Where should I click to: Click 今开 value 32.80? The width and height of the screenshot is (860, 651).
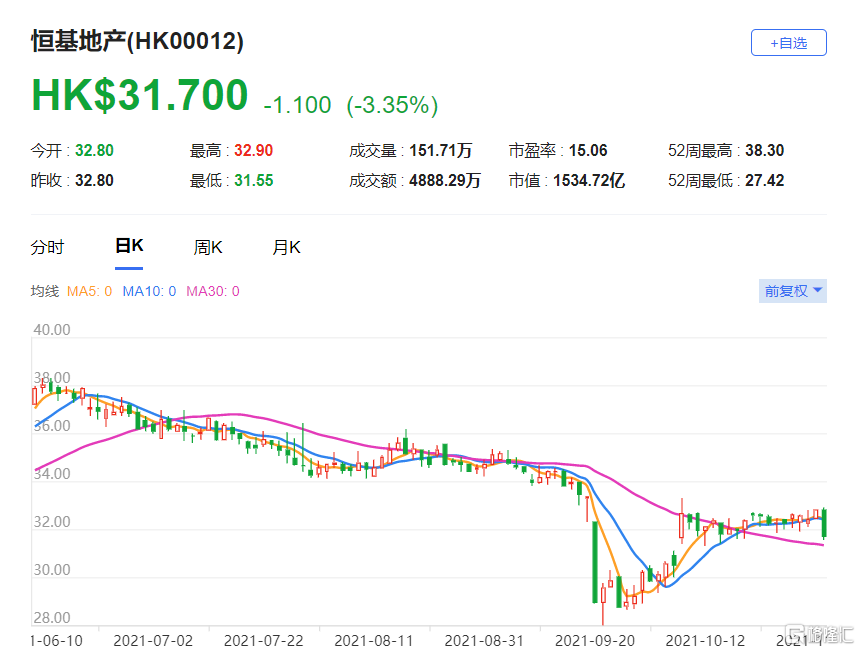[x=94, y=150]
